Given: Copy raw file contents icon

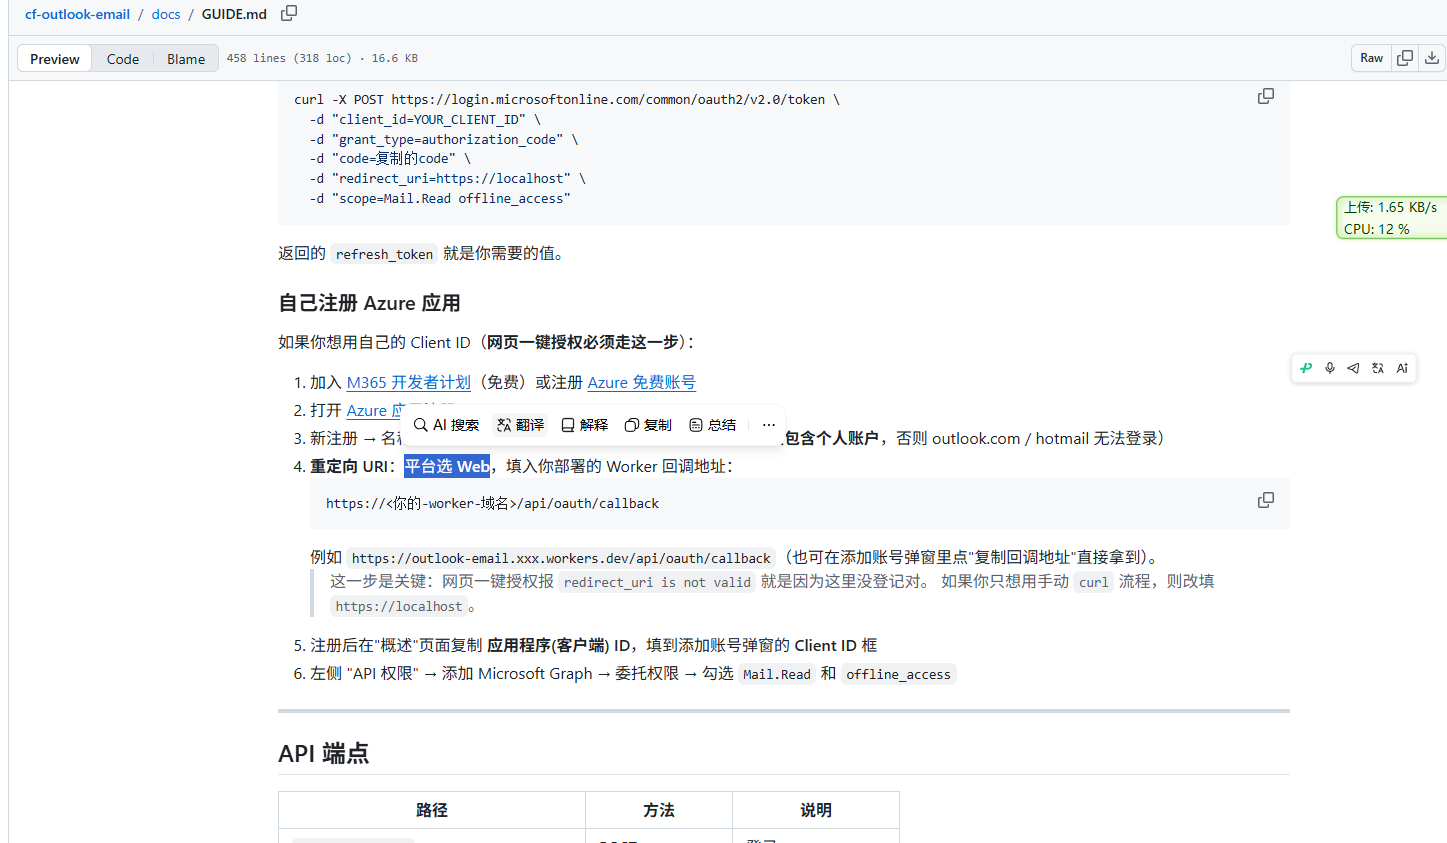Looking at the screenshot, I should point(1405,58).
